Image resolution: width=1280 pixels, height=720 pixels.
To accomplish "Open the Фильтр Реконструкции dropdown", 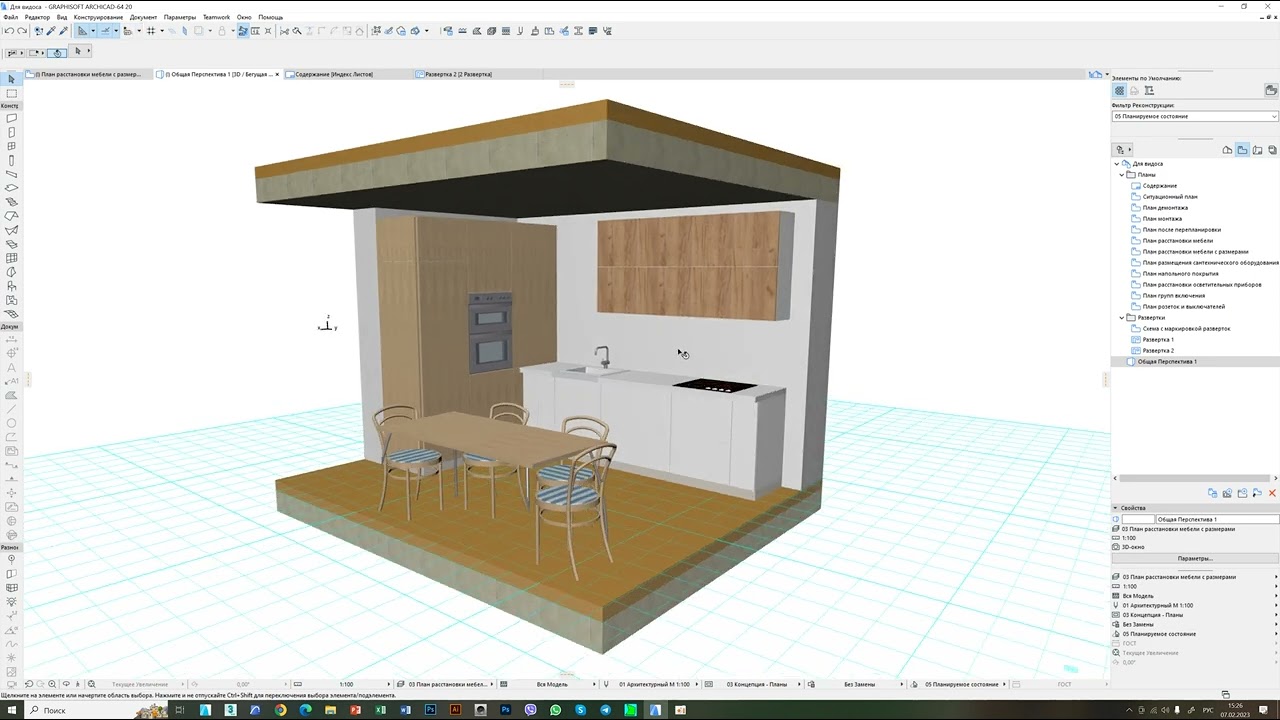I will click(x=1195, y=116).
